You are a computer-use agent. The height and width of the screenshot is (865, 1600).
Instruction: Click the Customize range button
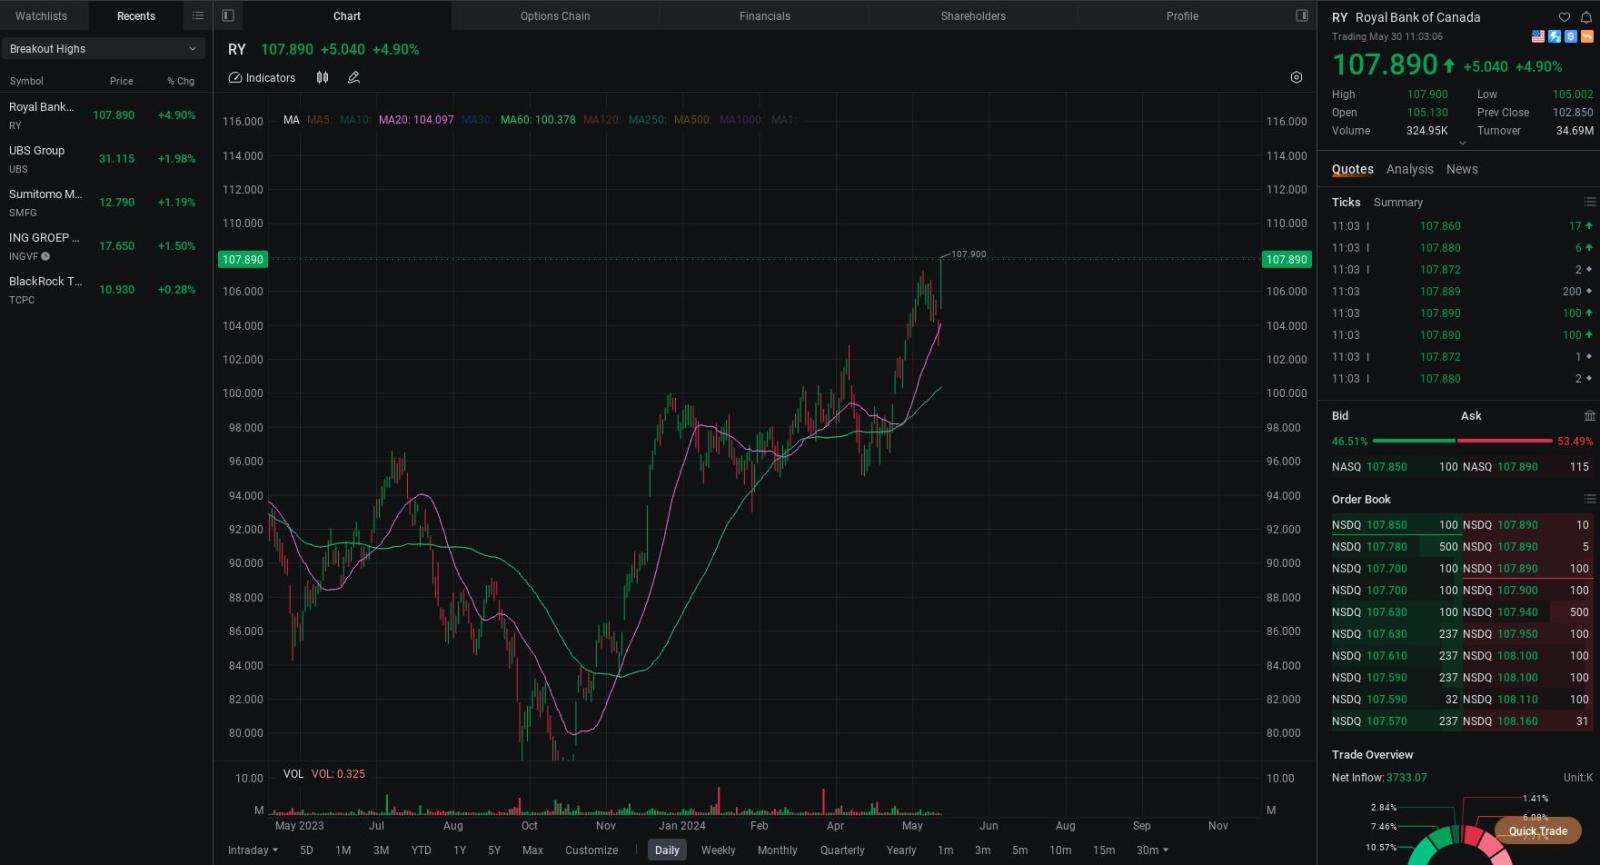click(x=591, y=850)
